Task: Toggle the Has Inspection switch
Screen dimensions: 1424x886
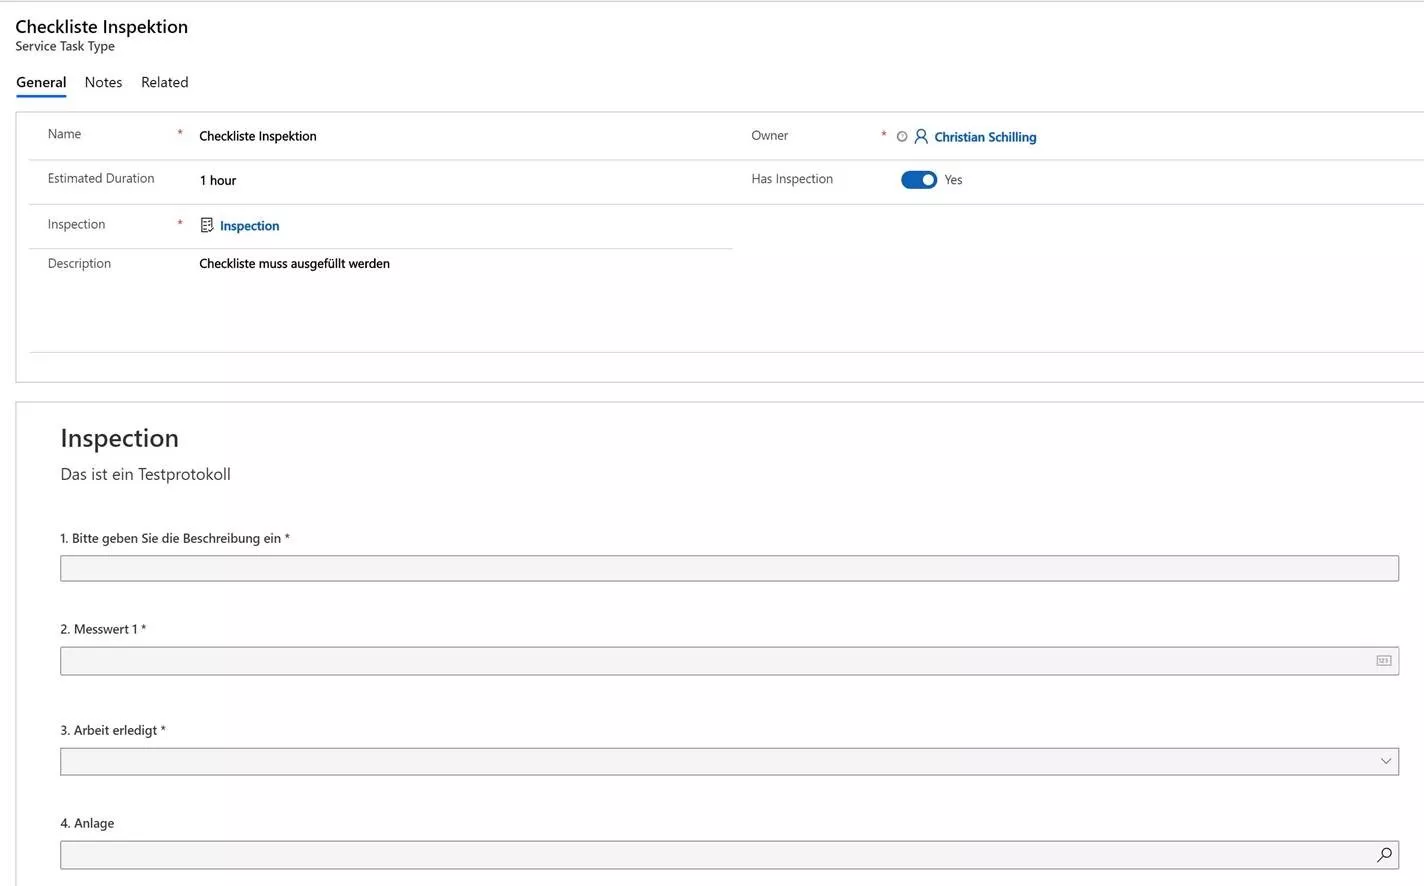Action: point(918,180)
